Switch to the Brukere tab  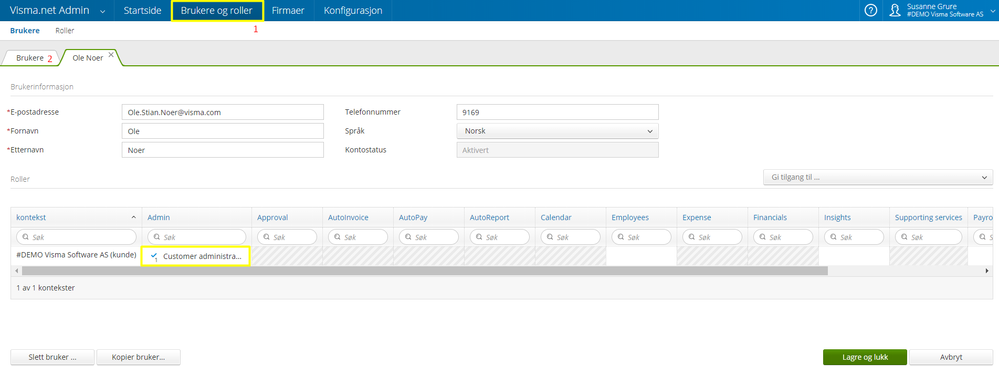tap(31, 58)
